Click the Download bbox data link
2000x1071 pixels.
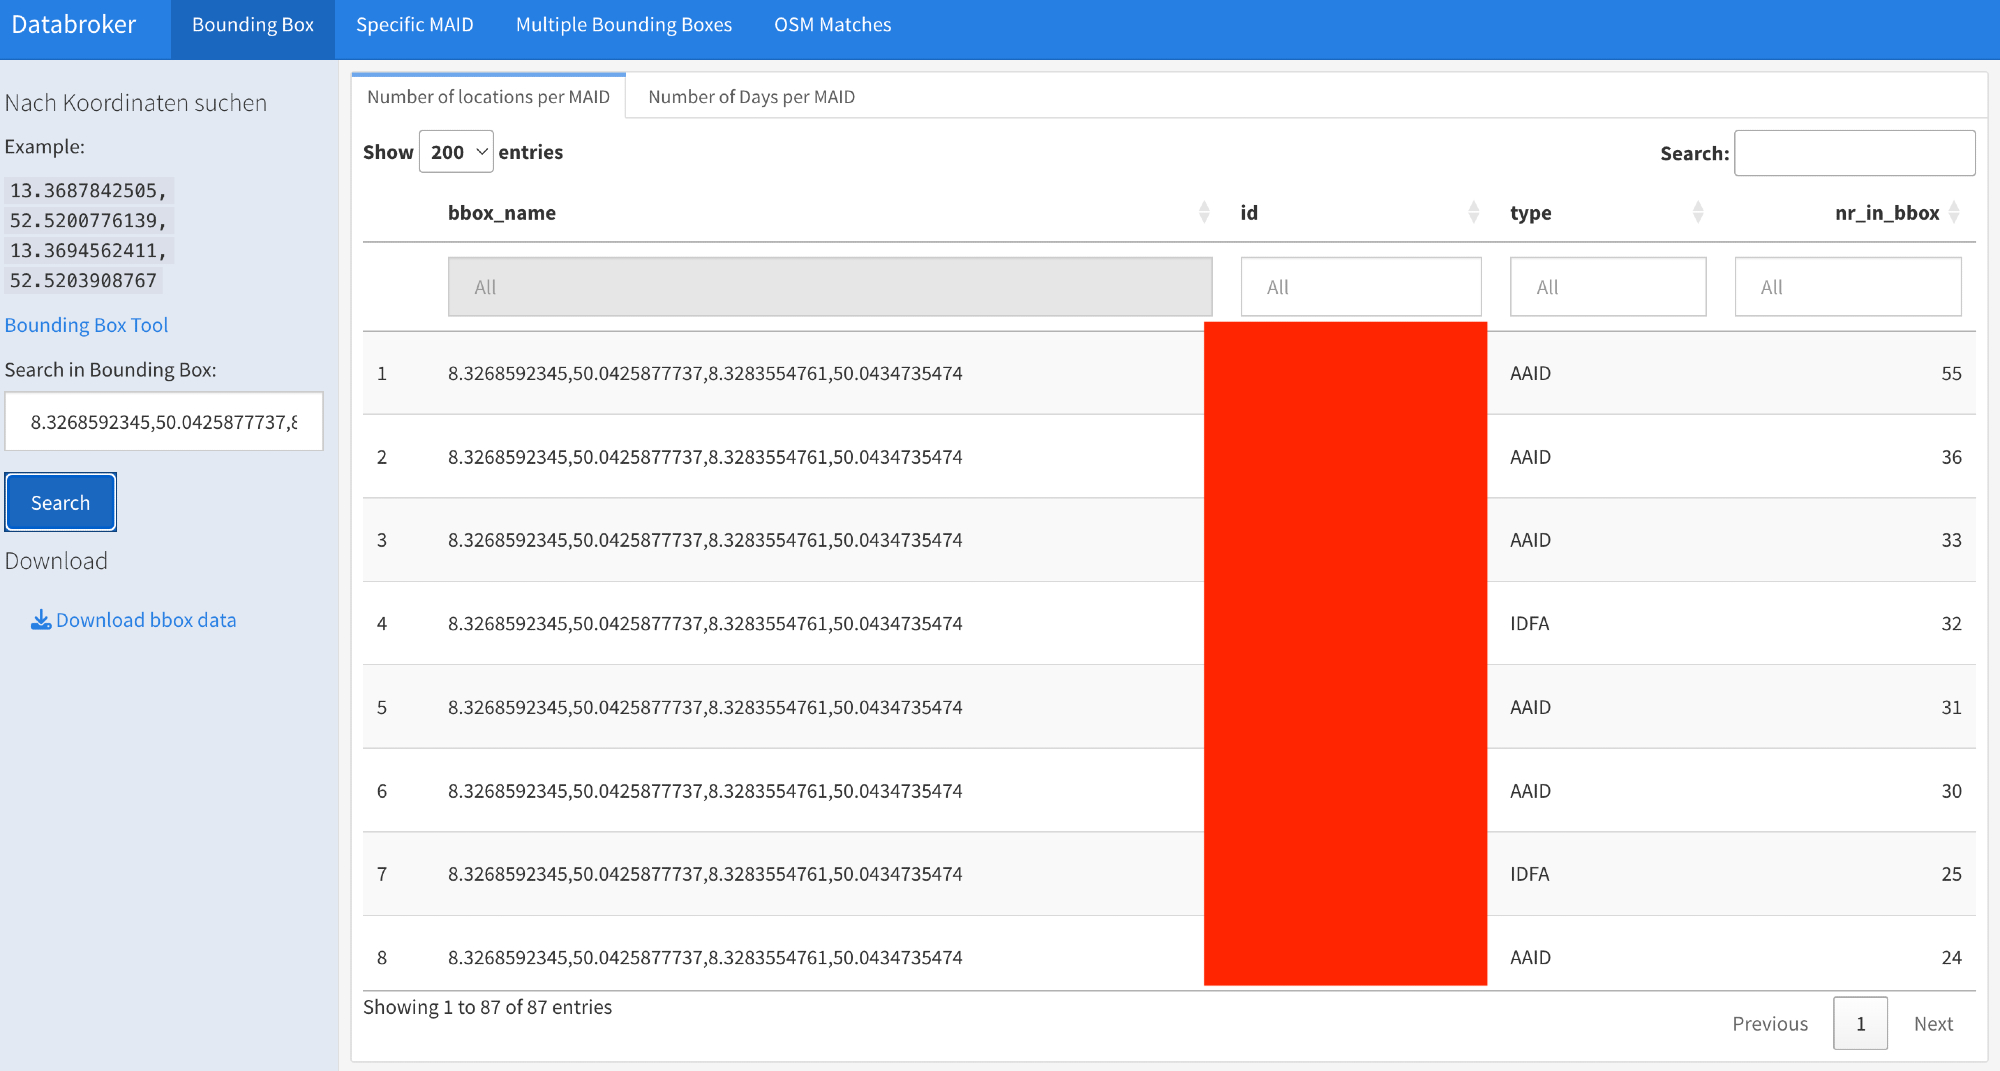[146, 620]
